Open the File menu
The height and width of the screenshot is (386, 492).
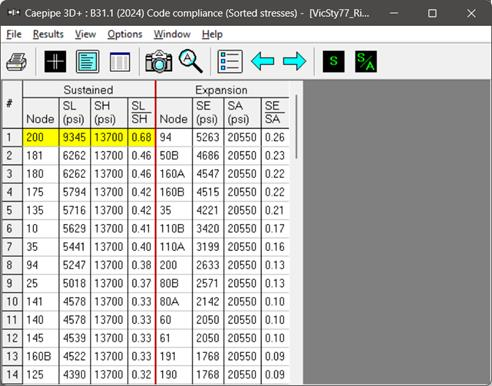point(14,34)
